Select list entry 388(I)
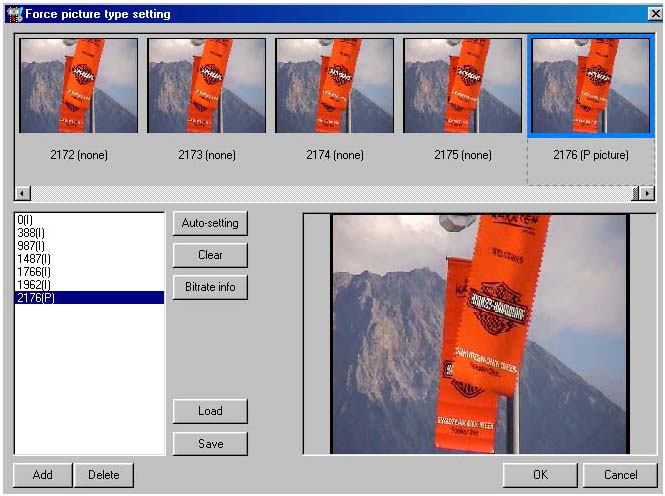The image size is (665, 496). [89, 233]
